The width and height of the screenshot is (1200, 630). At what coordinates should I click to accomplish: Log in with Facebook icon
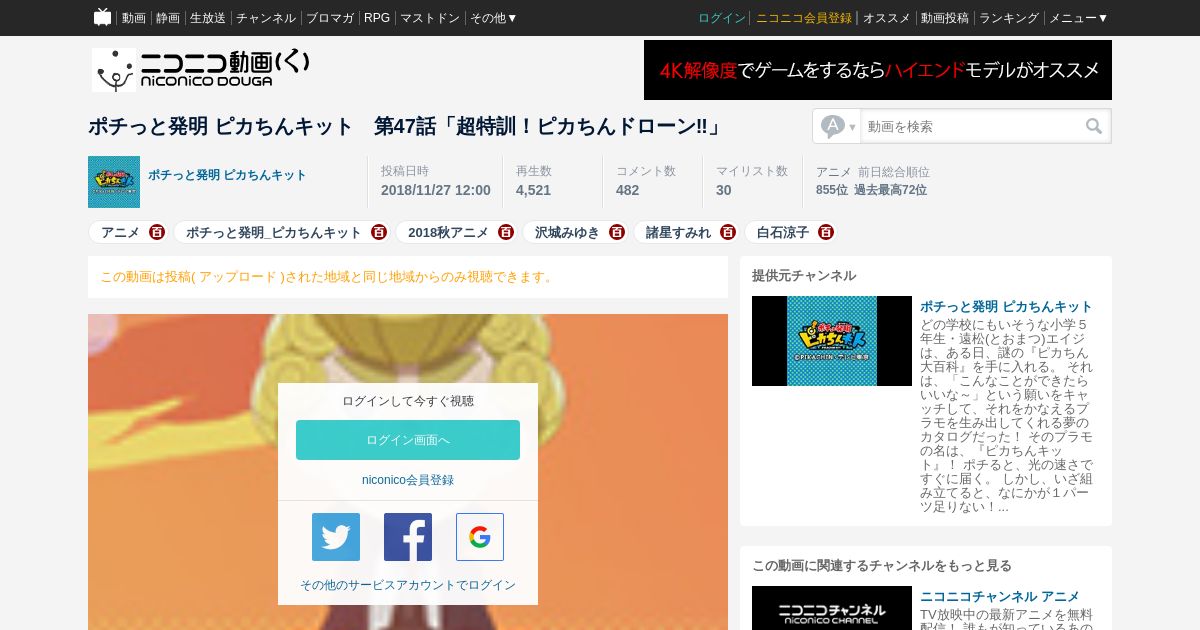click(x=408, y=537)
